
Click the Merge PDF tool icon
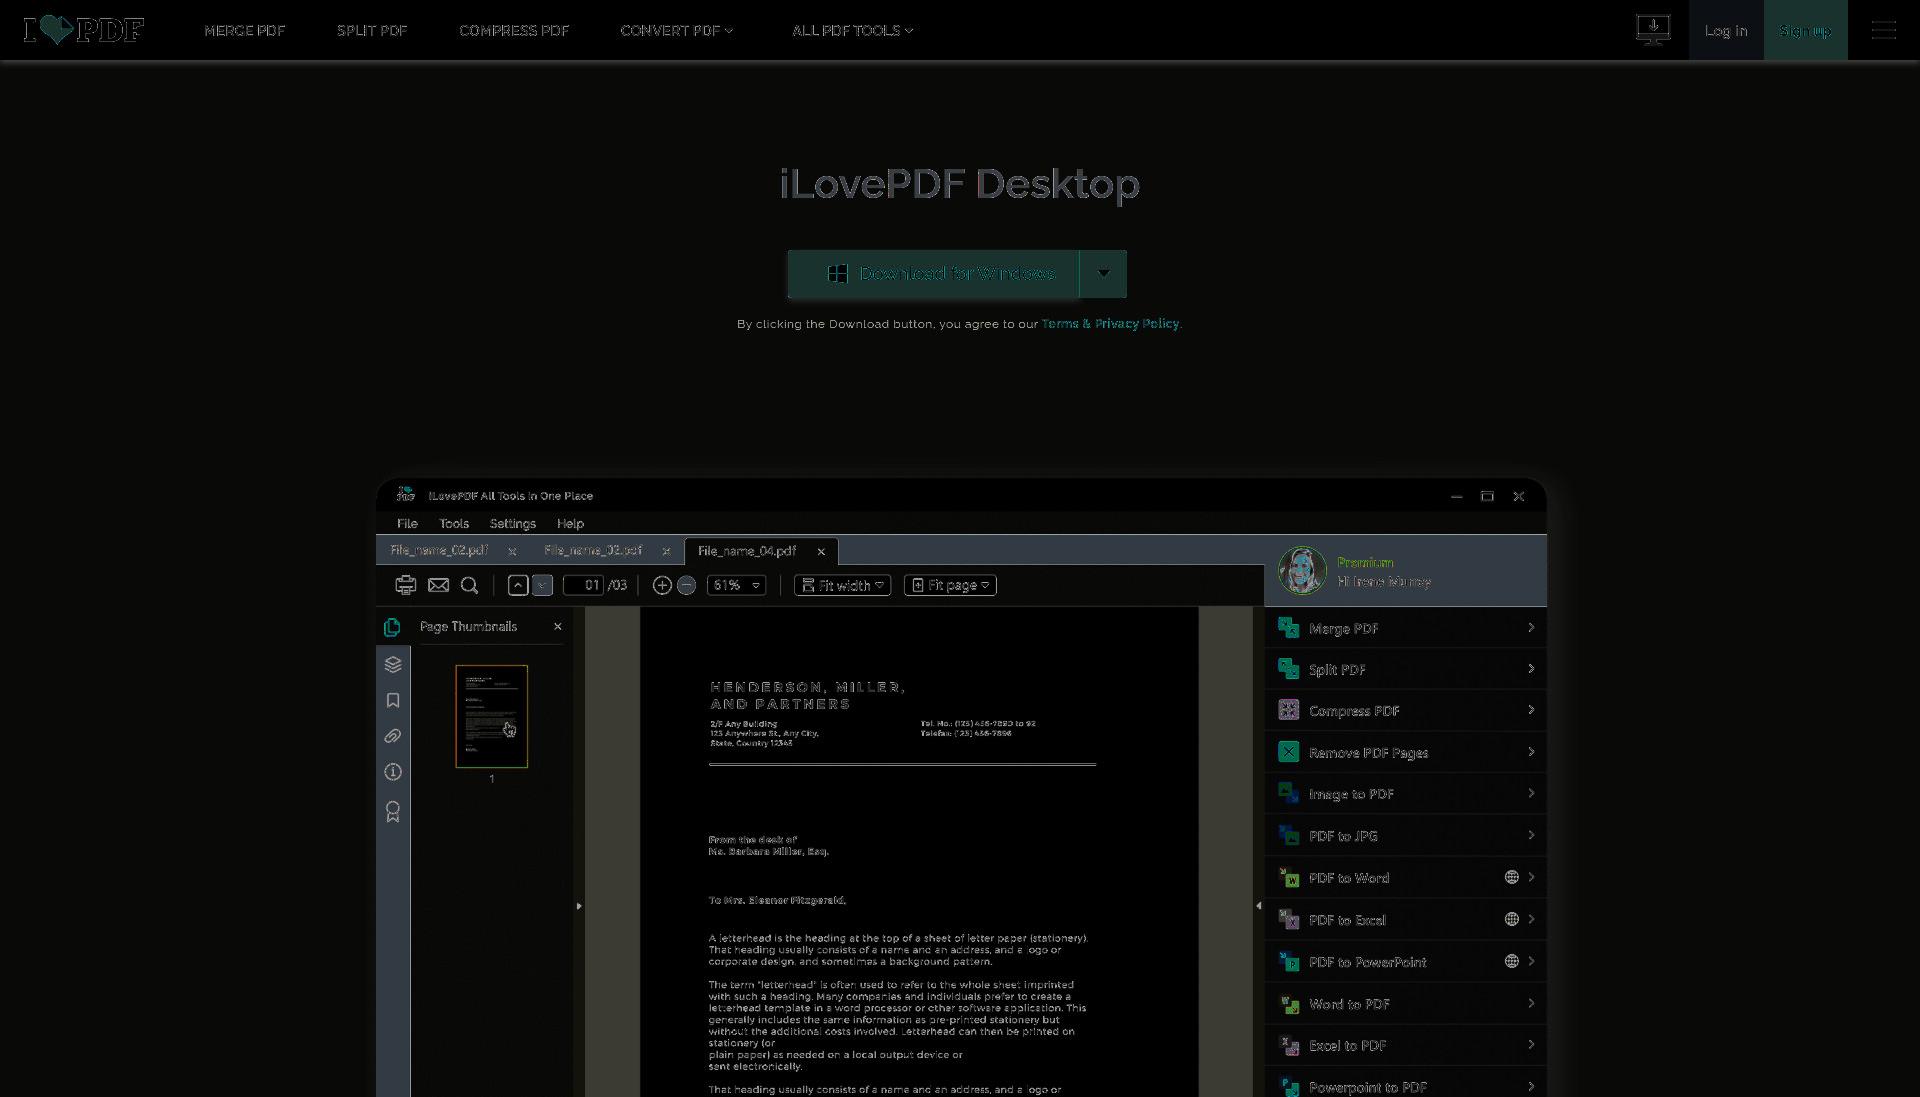(1289, 628)
